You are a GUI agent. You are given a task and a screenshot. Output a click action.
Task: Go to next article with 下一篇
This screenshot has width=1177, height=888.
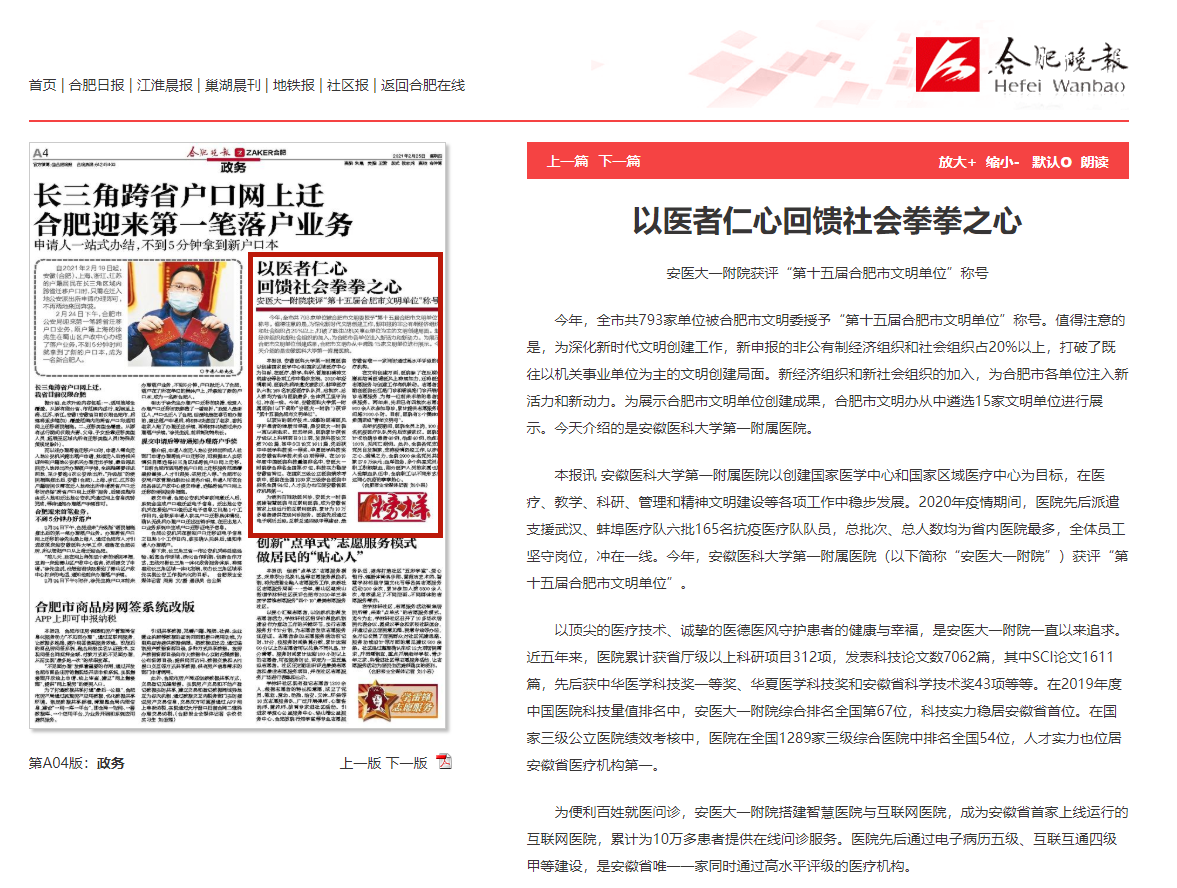click(x=619, y=161)
